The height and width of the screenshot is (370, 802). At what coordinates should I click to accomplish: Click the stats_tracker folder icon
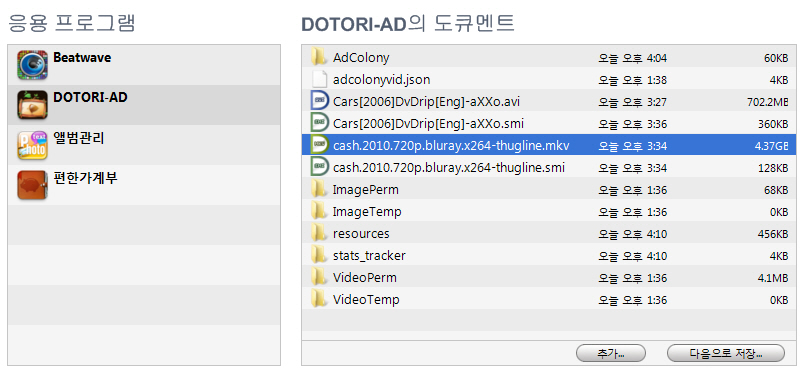click(319, 255)
